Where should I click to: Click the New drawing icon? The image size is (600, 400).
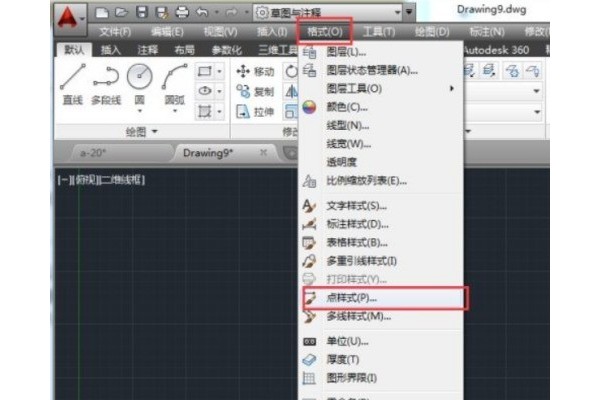102,13
